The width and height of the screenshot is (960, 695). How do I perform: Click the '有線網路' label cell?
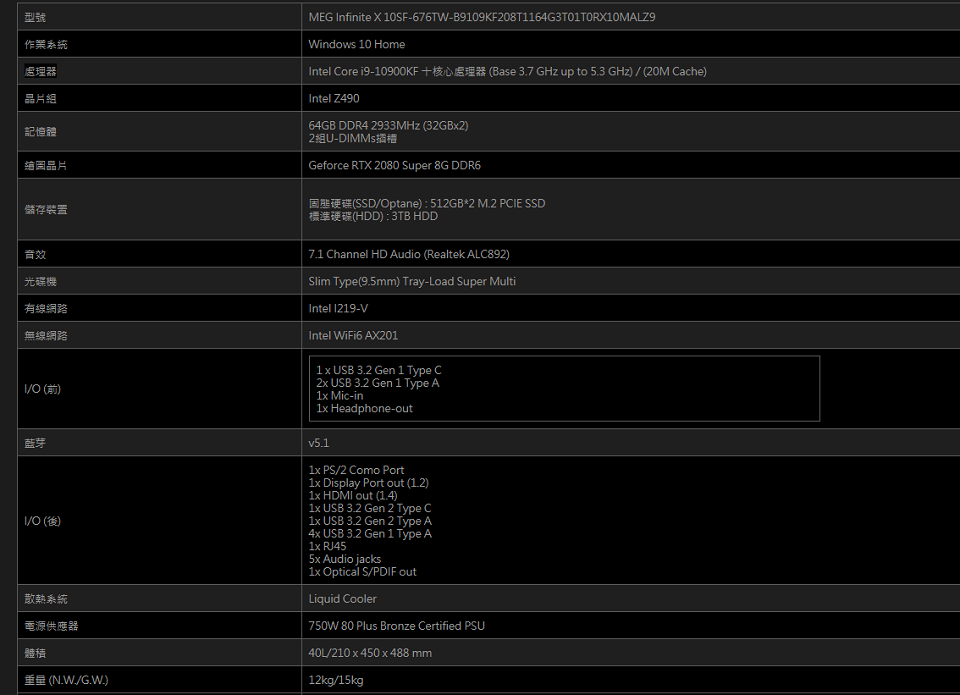(x=159, y=308)
